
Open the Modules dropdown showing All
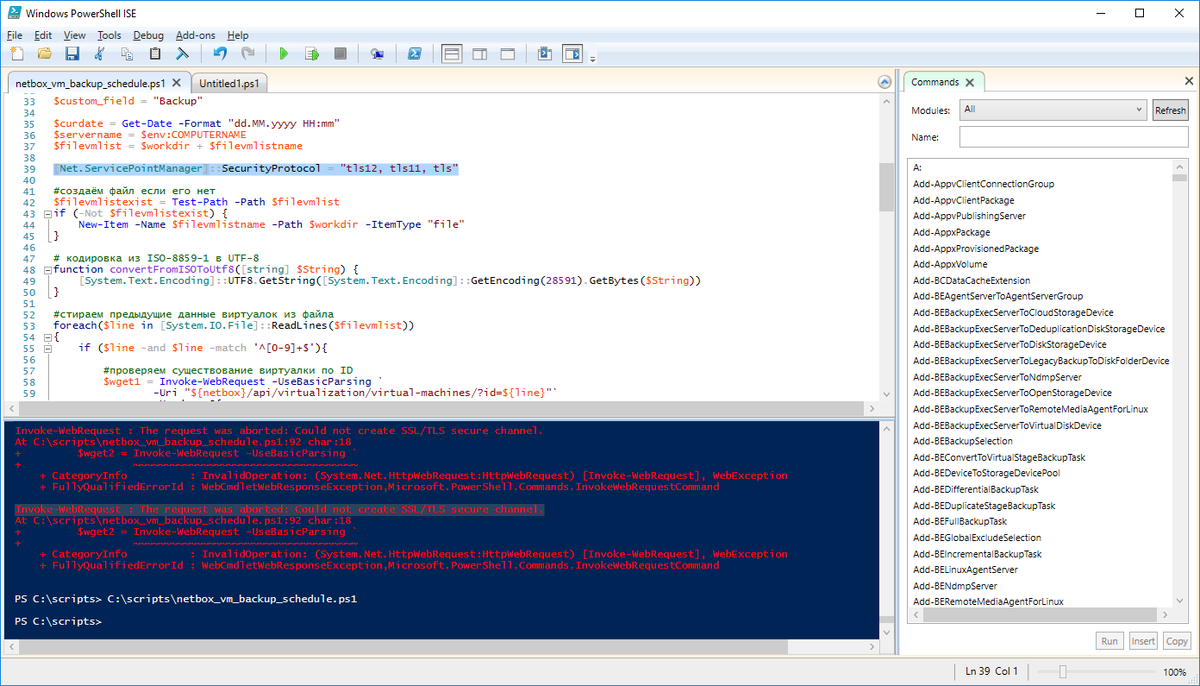pos(1052,110)
